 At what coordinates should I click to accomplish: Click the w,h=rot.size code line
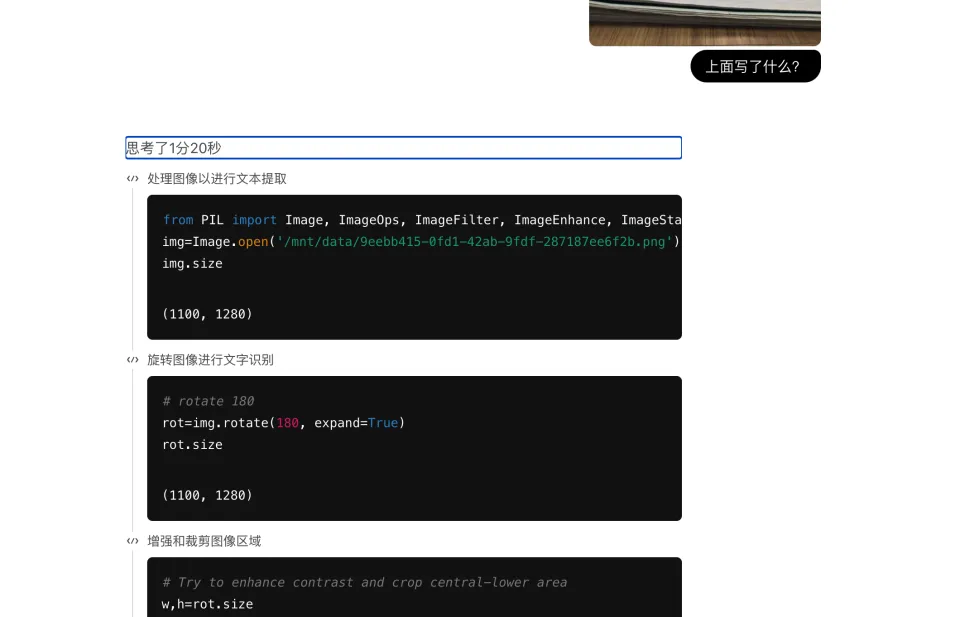[x=207, y=604]
